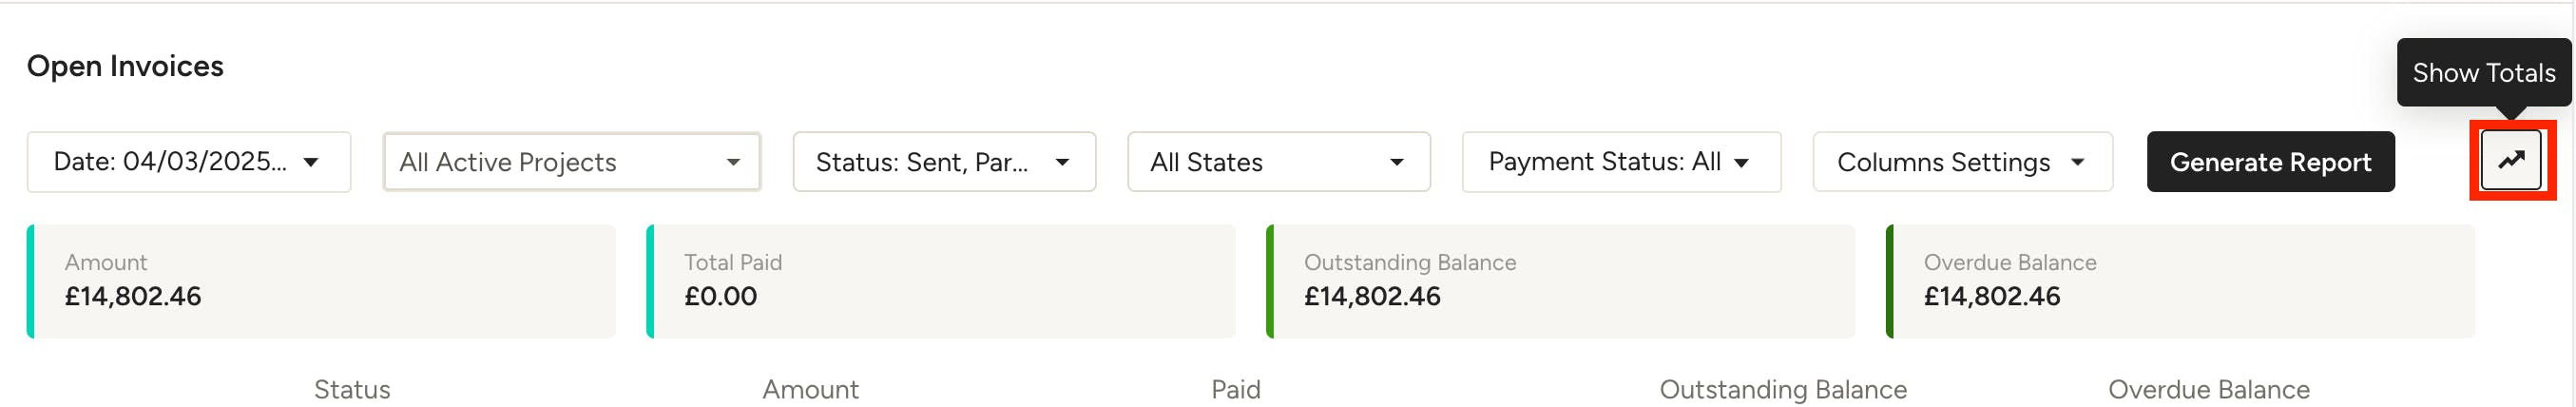Sort by the Amount column header

810,389
